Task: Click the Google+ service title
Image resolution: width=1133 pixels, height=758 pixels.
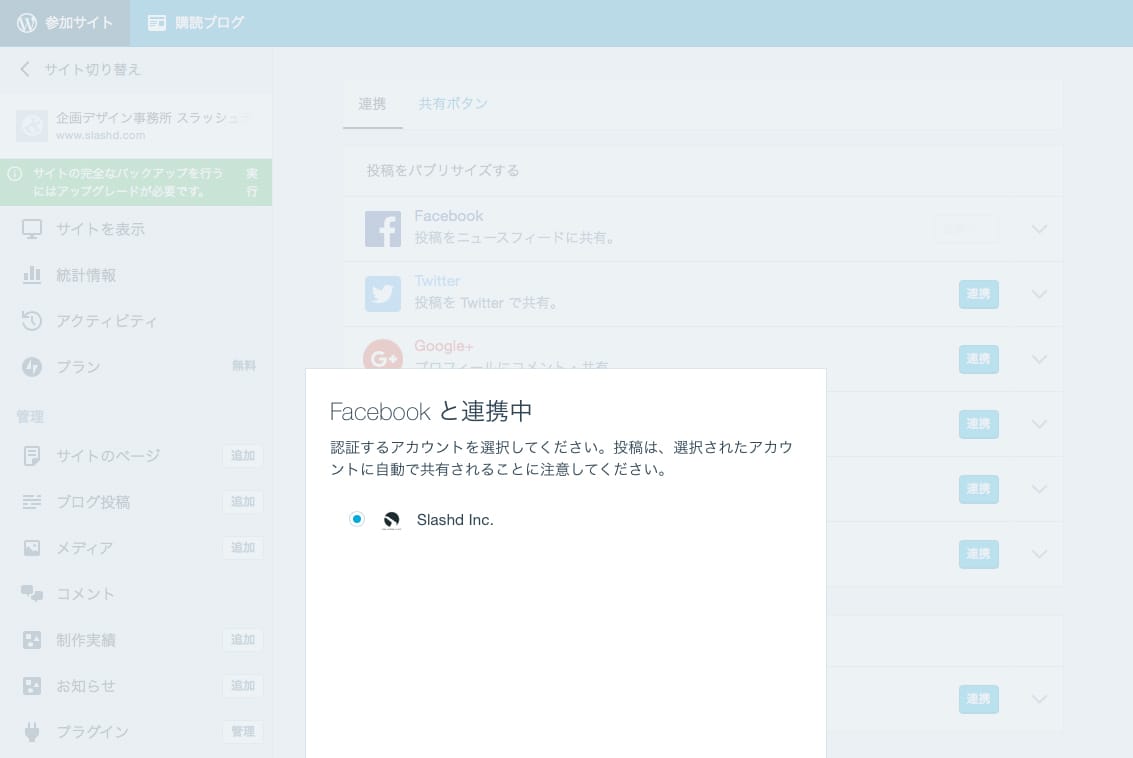Action: click(443, 346)
